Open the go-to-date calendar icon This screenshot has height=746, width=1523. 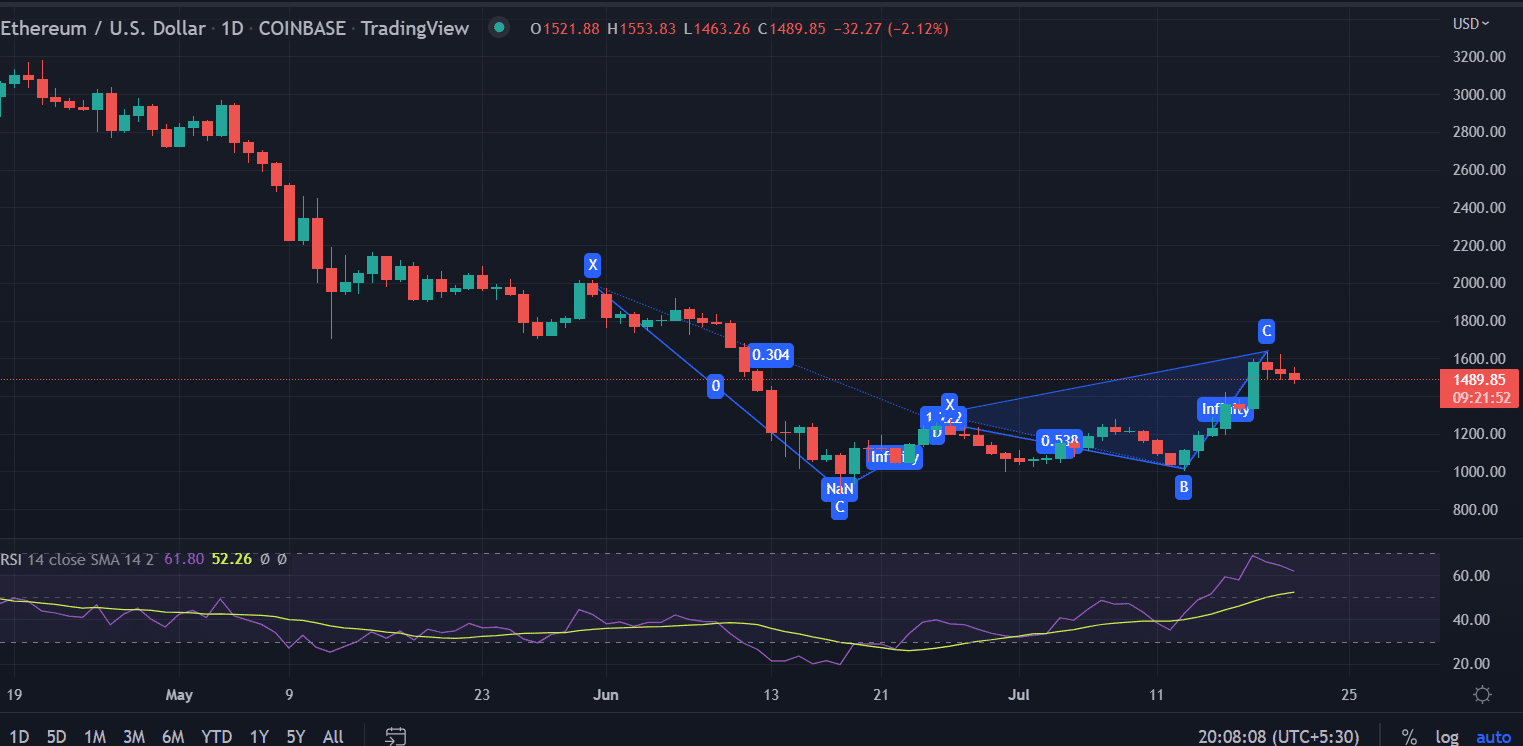[x=396, y=736]
